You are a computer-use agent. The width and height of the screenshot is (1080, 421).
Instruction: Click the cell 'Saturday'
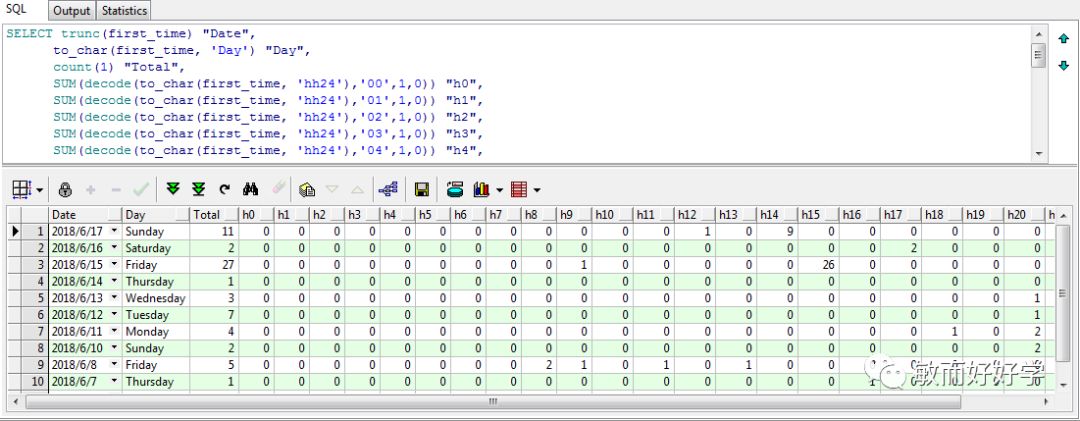156,248
